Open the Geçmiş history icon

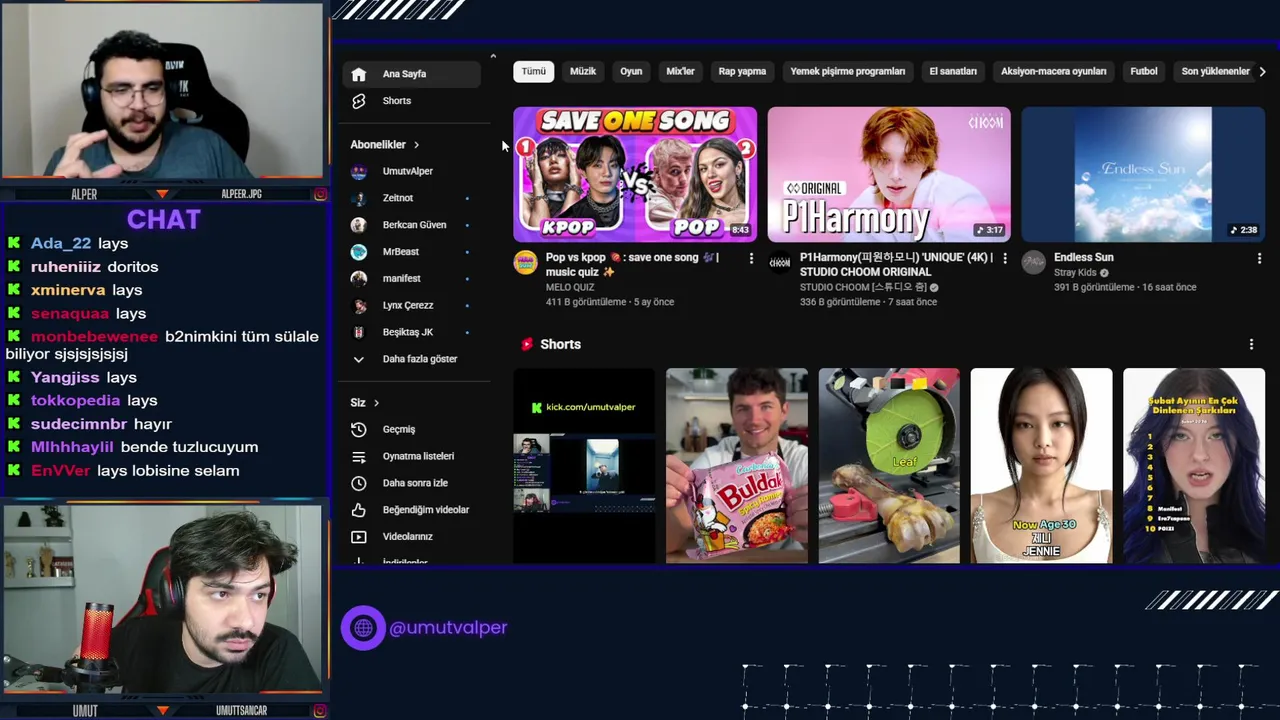click(x=359, y=429)
